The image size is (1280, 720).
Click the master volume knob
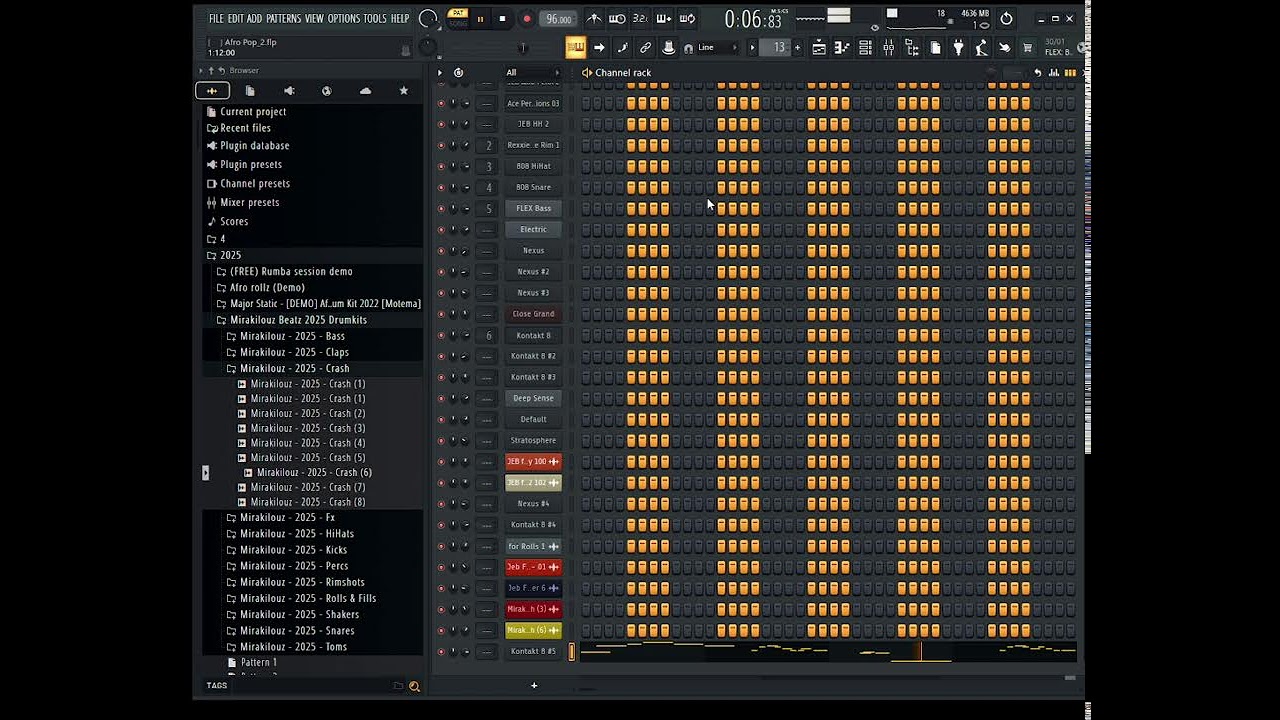(x=428, y=18)
